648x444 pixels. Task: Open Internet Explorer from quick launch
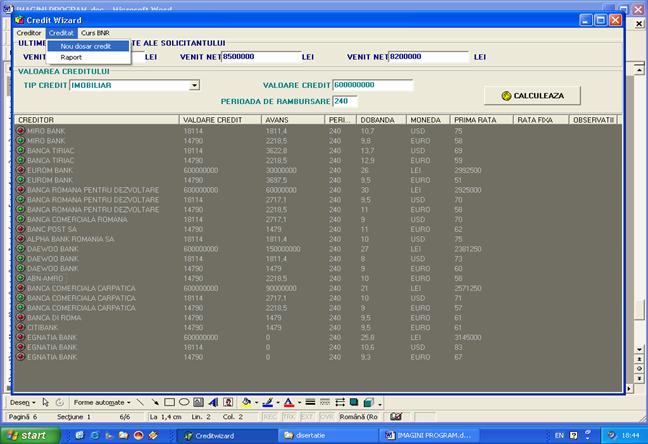[95, 435]
